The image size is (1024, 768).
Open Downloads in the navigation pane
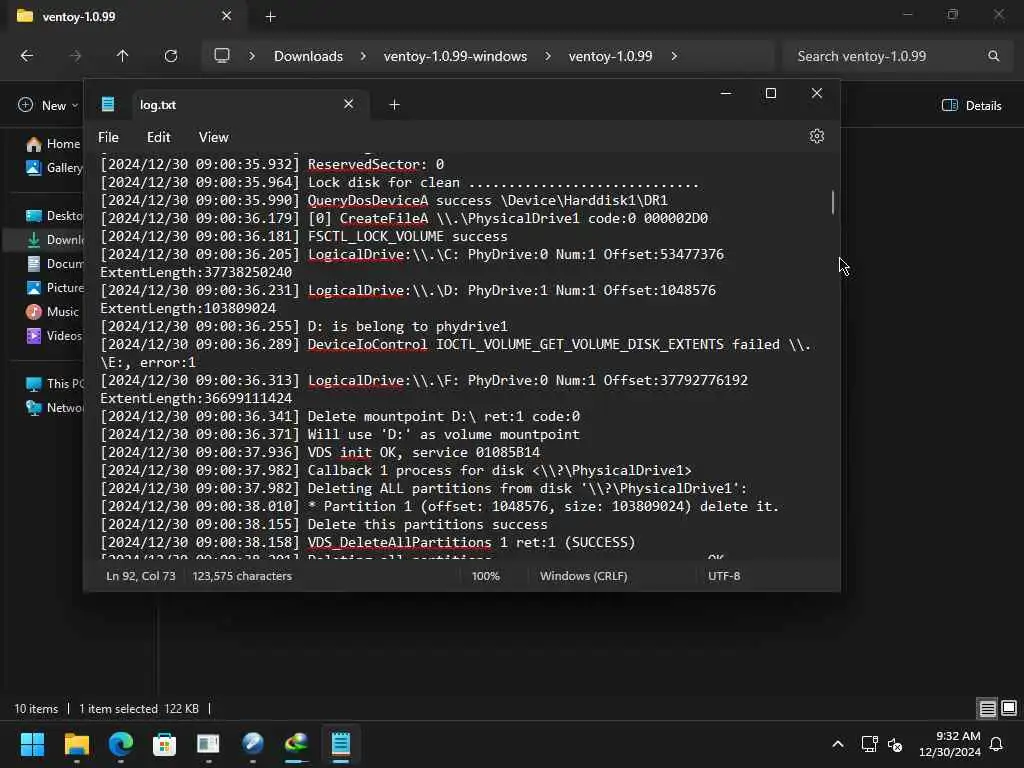pos(54,240)
